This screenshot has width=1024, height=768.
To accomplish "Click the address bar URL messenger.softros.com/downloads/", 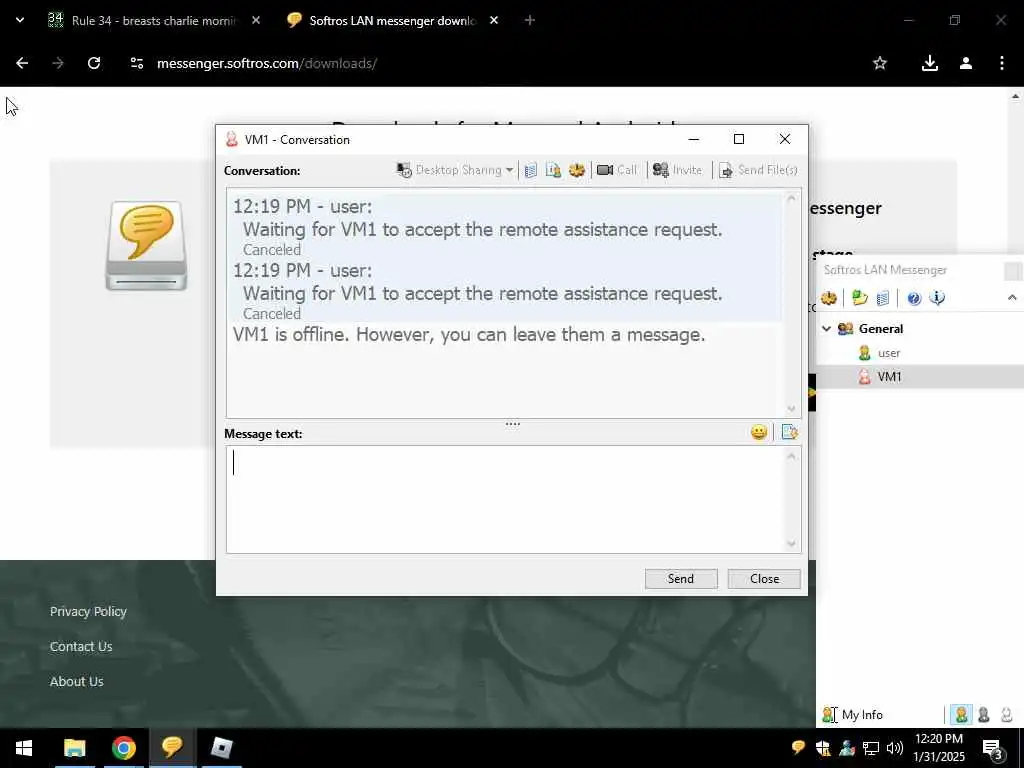I will tap(267, 63).
